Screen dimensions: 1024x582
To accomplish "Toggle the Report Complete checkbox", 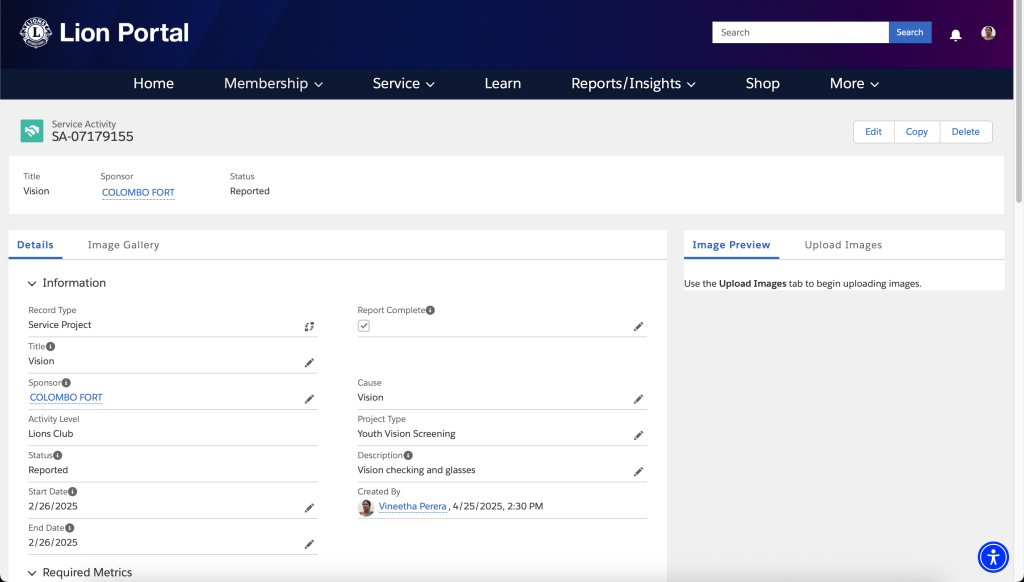I will (x=364, y=326).
